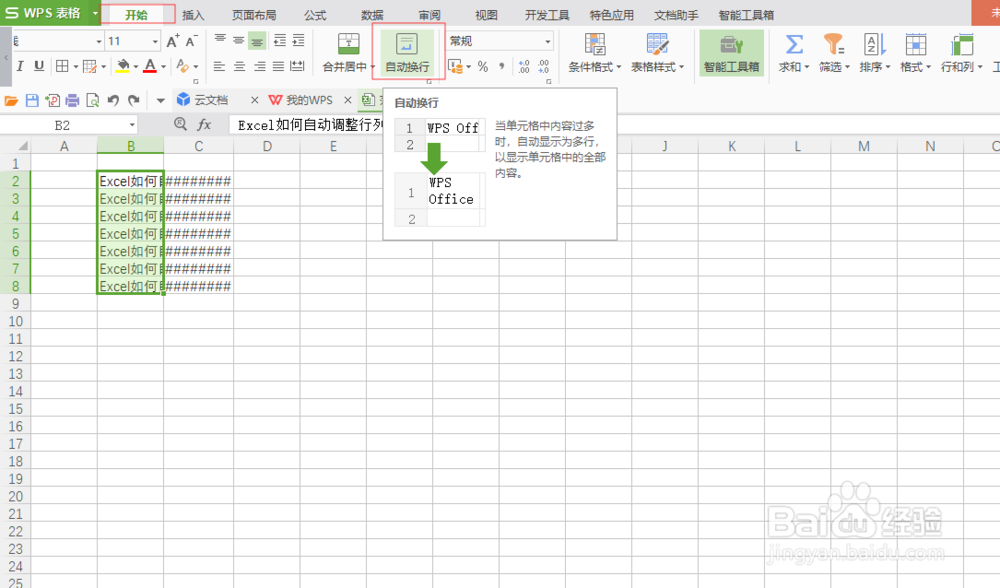1000x588 pixels.
Task: Toggle bottom vertical alignment
Action: click(257, 41)
